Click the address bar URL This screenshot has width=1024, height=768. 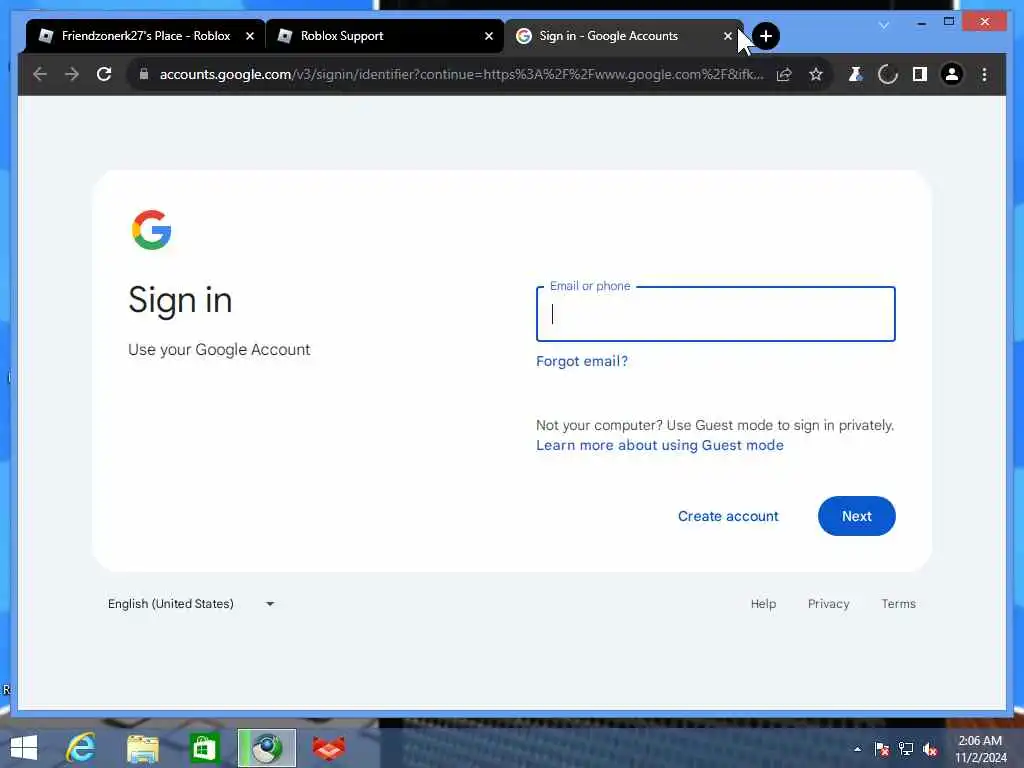tap(461, 74)
